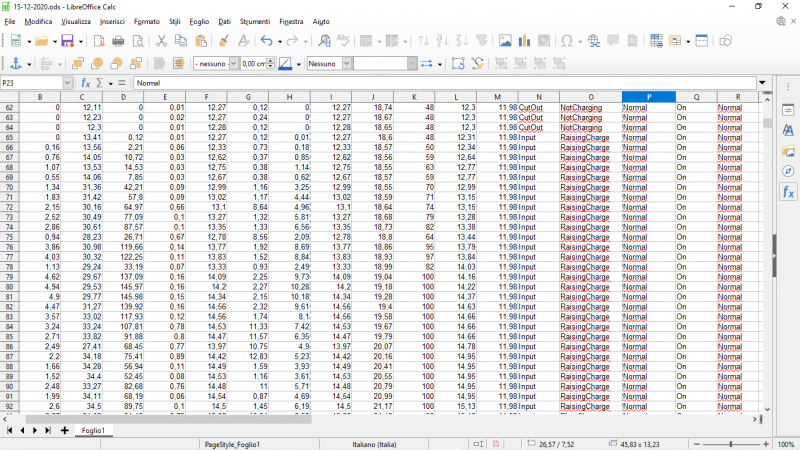Click the Save document icon
Image resolution: width=800 pixels, height=450 pixels.
(67, 41)
